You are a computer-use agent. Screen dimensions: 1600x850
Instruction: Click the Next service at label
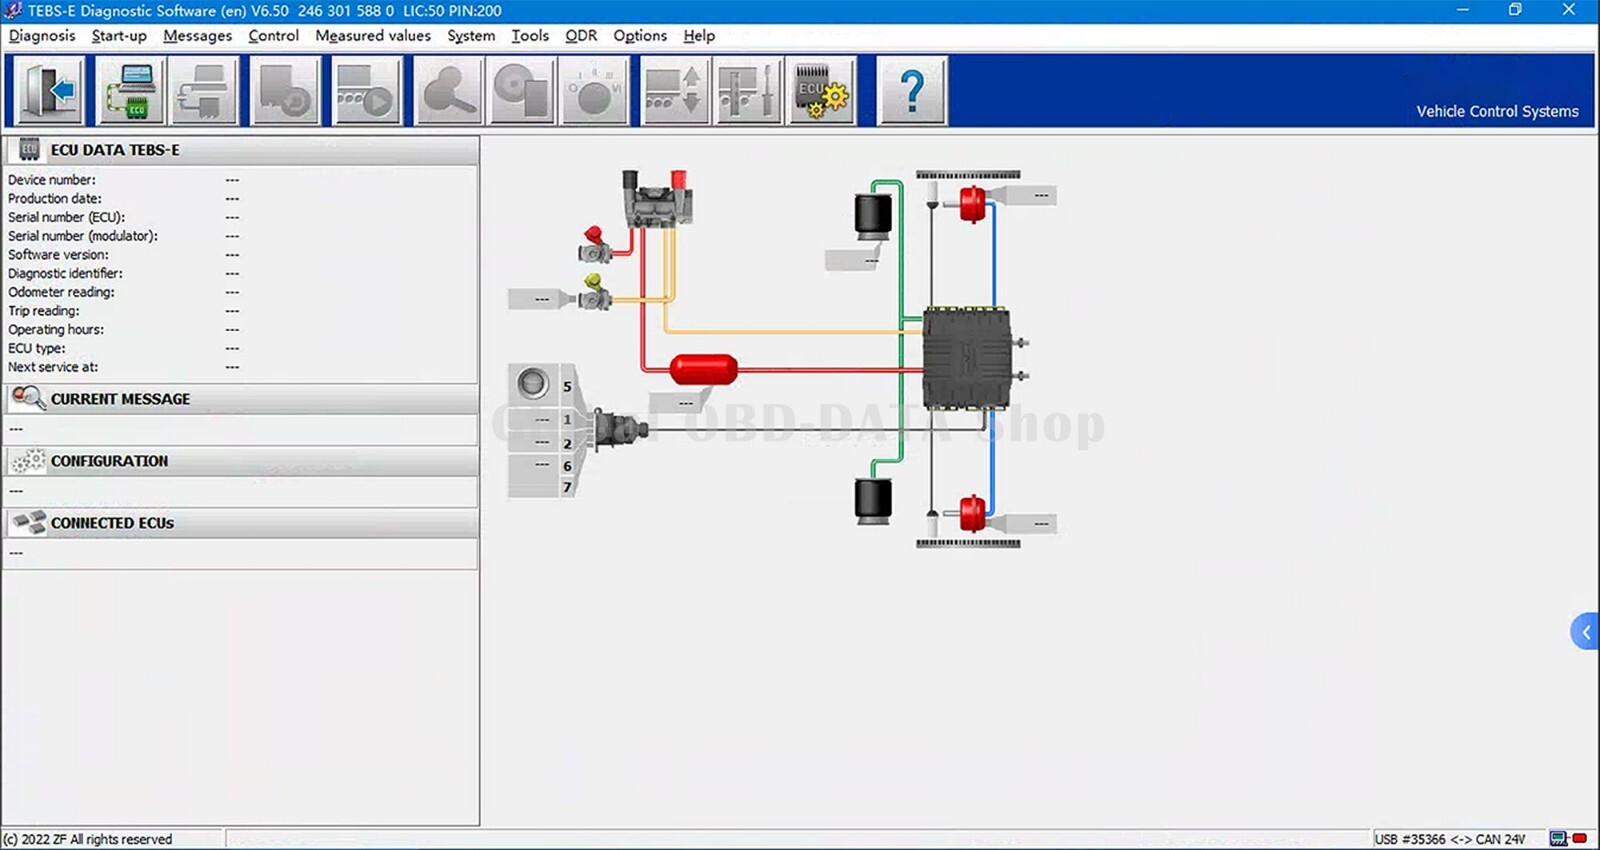(53, 367)
